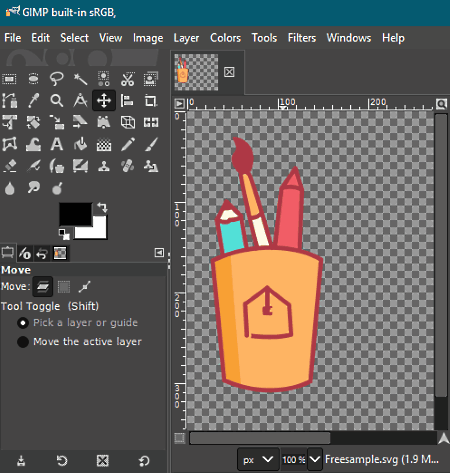
Task: Expand the zoom percentage dropdown
Action: (x=315, y=460)
